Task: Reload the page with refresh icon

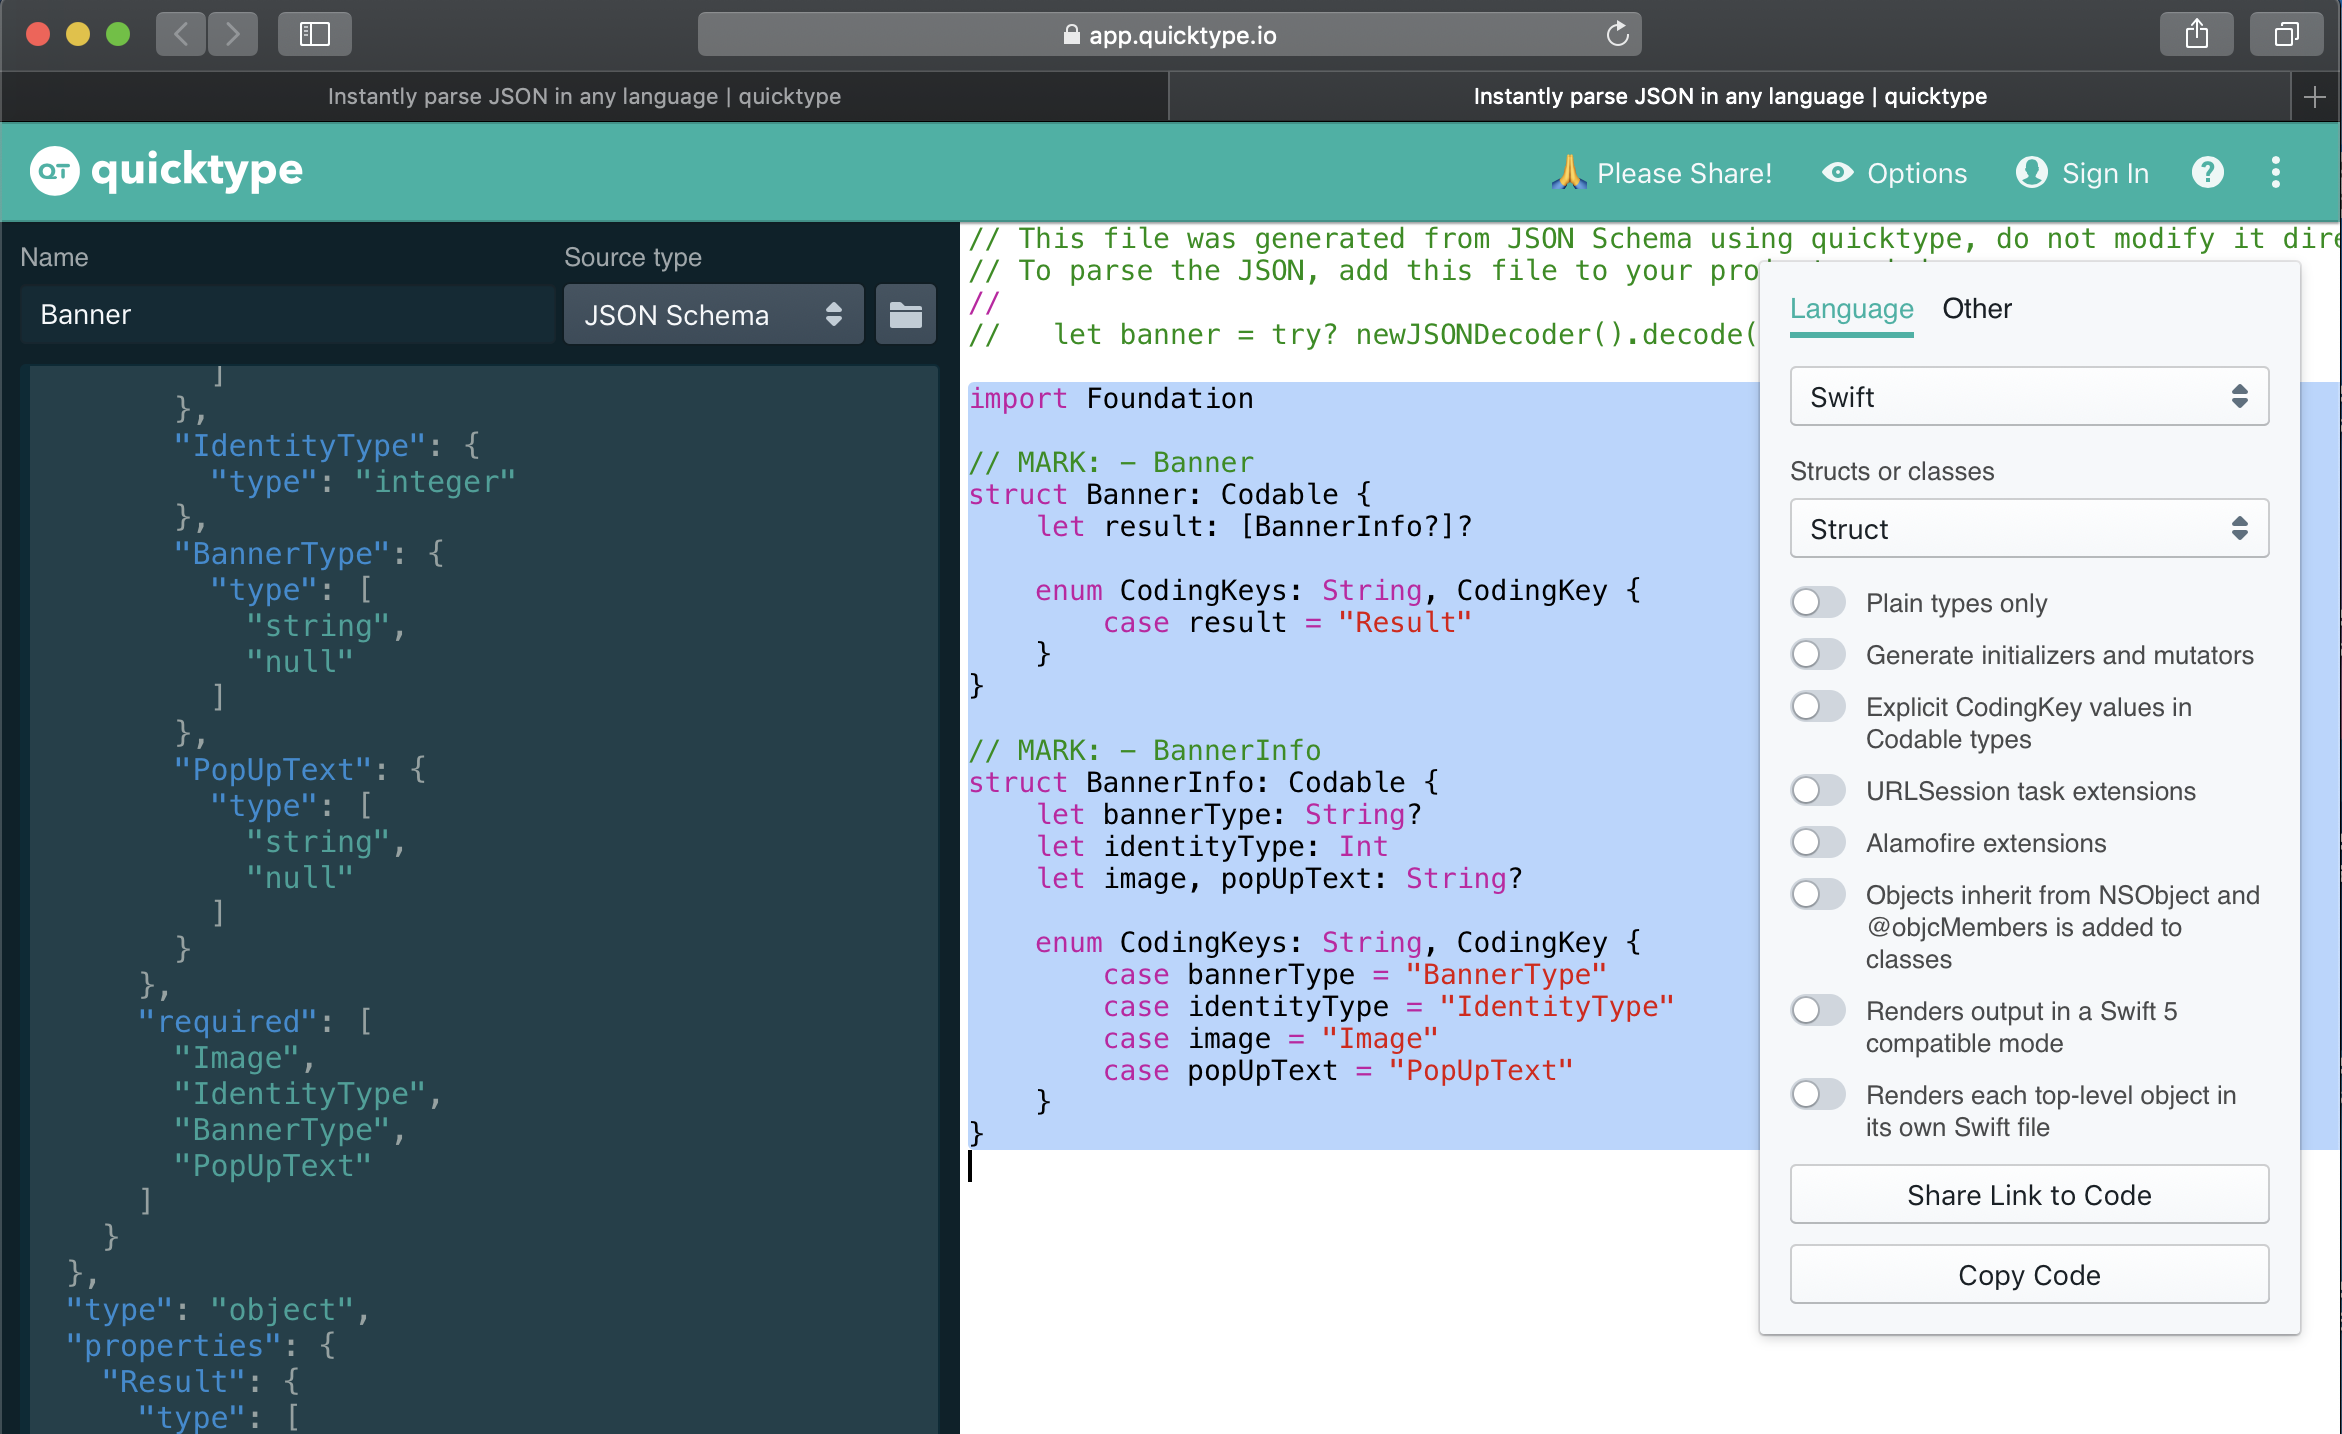Action: coord(1617,35)
